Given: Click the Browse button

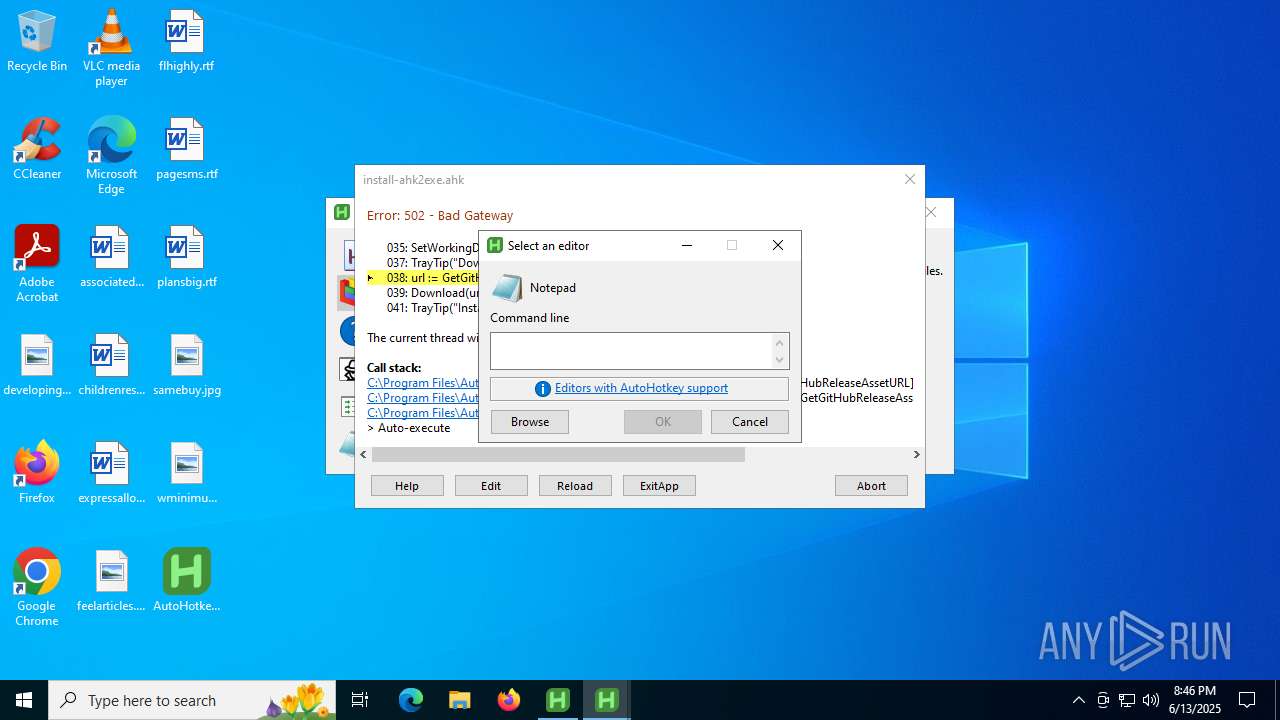Looking at the screenshot, I should pyautogui.click(x=530, y=422).
